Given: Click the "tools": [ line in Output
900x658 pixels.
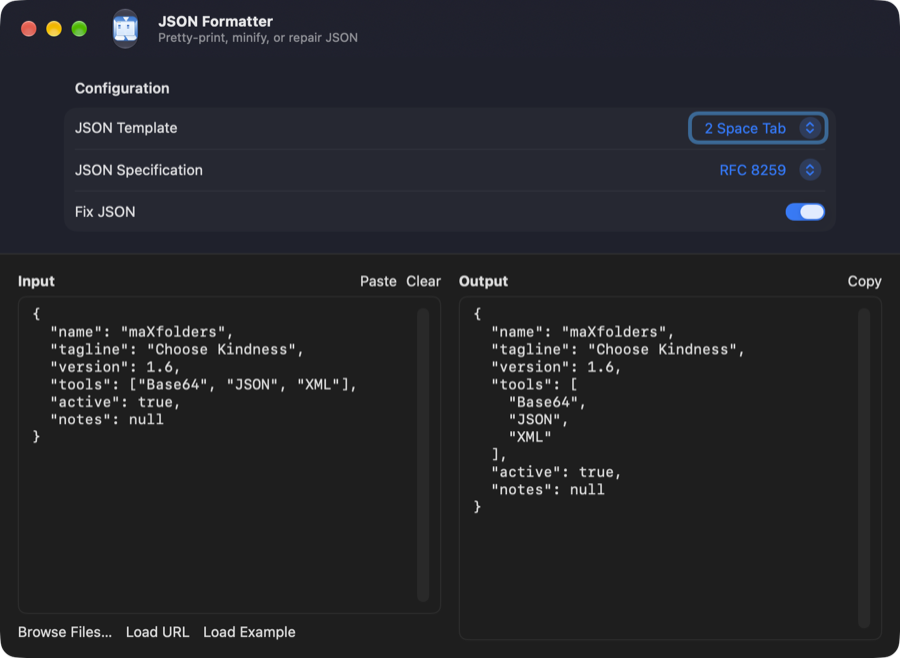Looking at the screenshot, I should coord(534,385).
